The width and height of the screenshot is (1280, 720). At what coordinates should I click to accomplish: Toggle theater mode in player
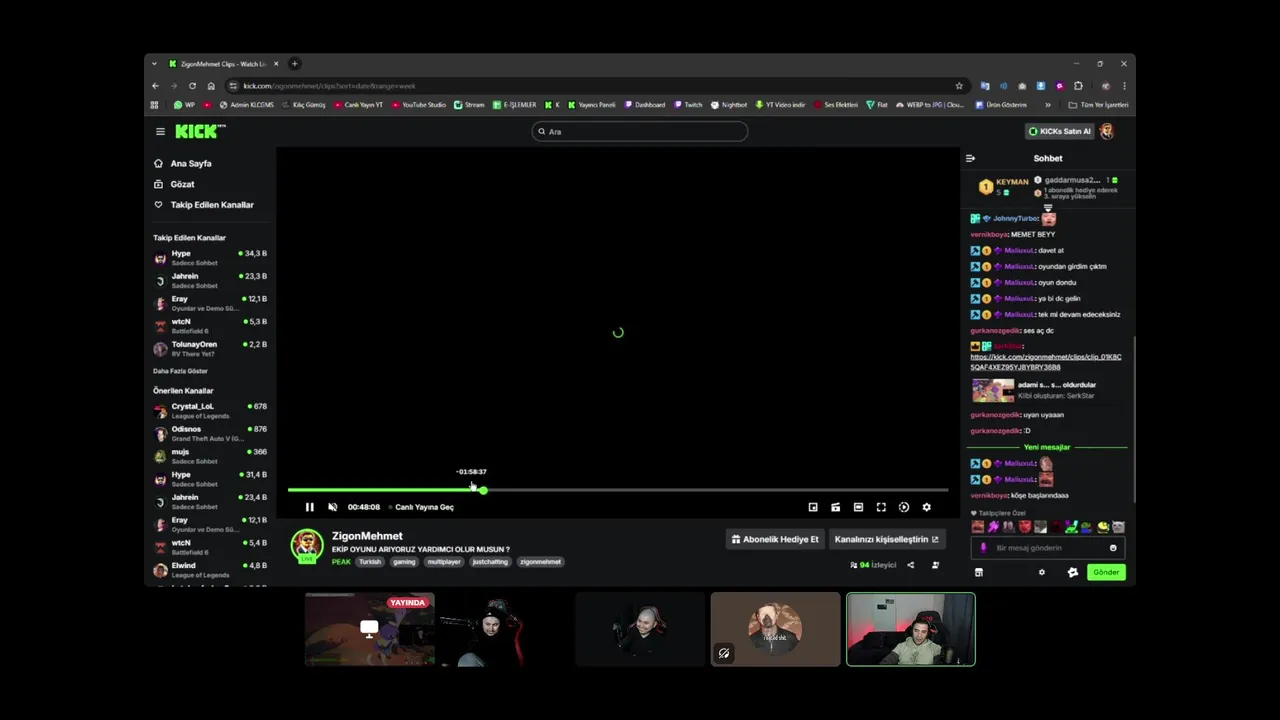point(858,507)
